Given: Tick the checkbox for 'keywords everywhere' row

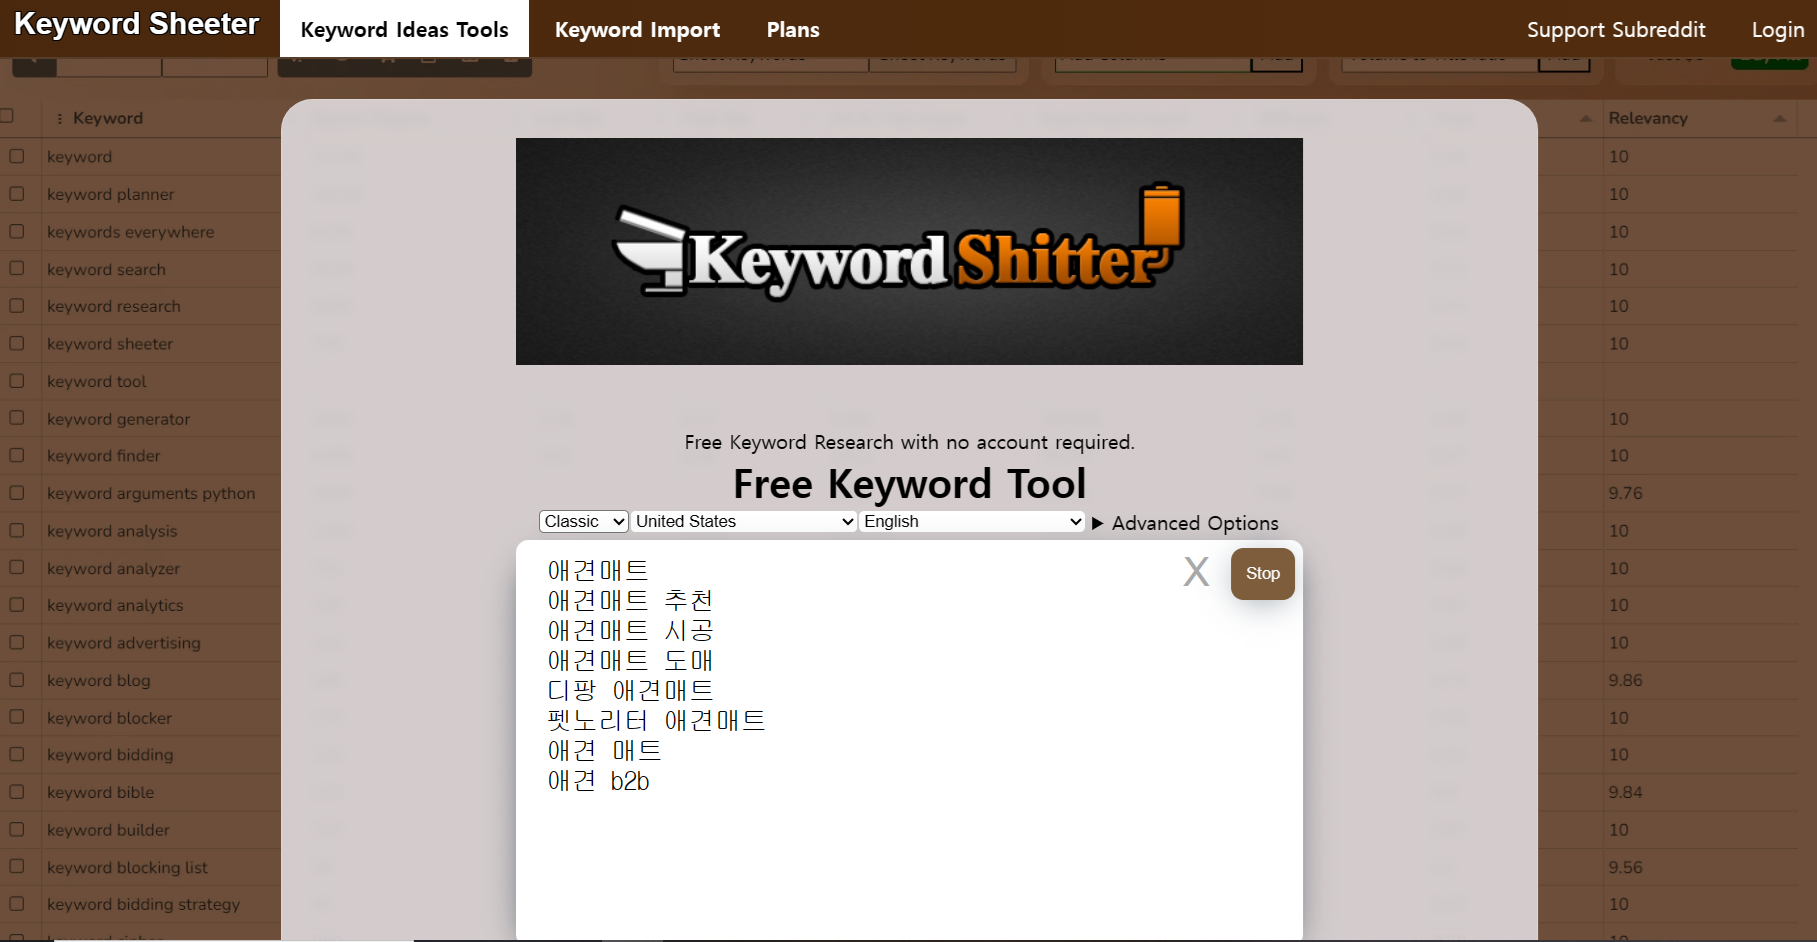Looking at the screenshot, I should pos(17,231).
